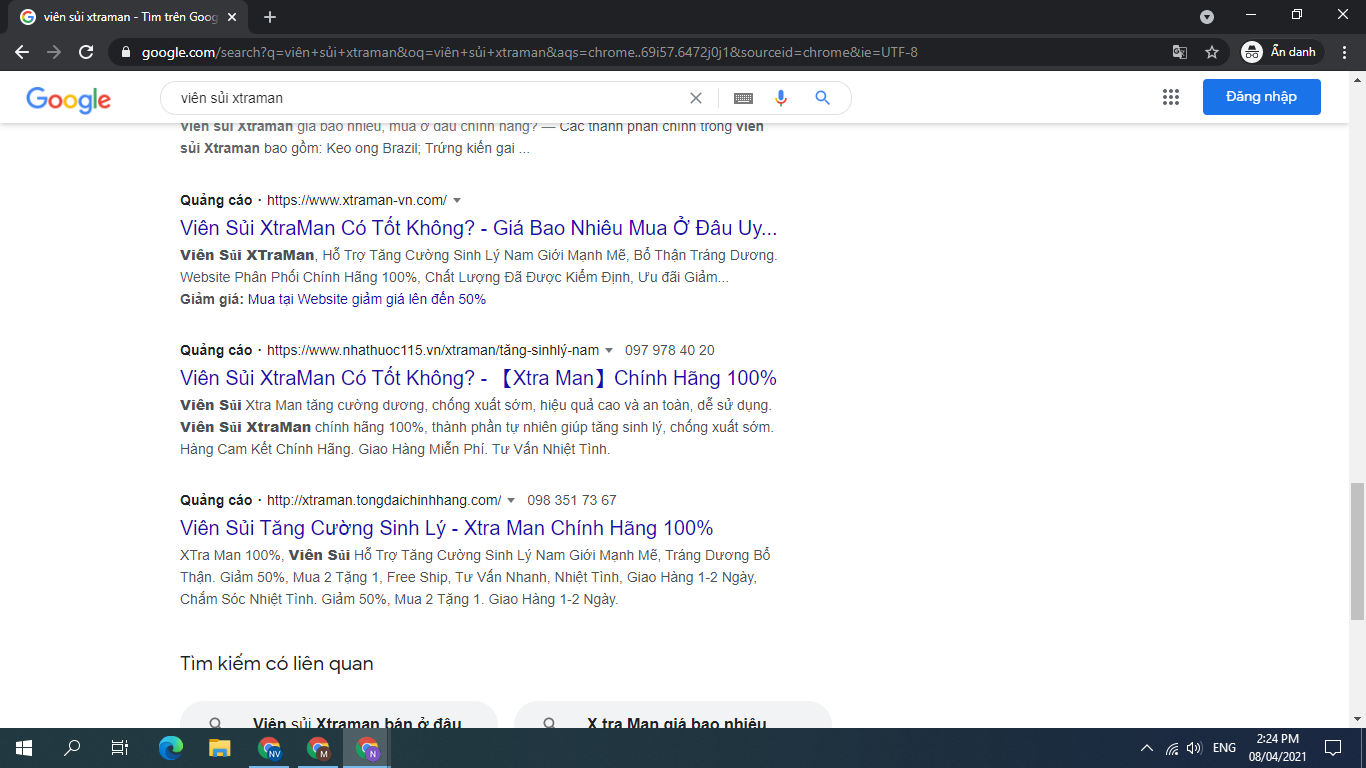Open the Wi-Fi network tray icon

point(1172,748)
